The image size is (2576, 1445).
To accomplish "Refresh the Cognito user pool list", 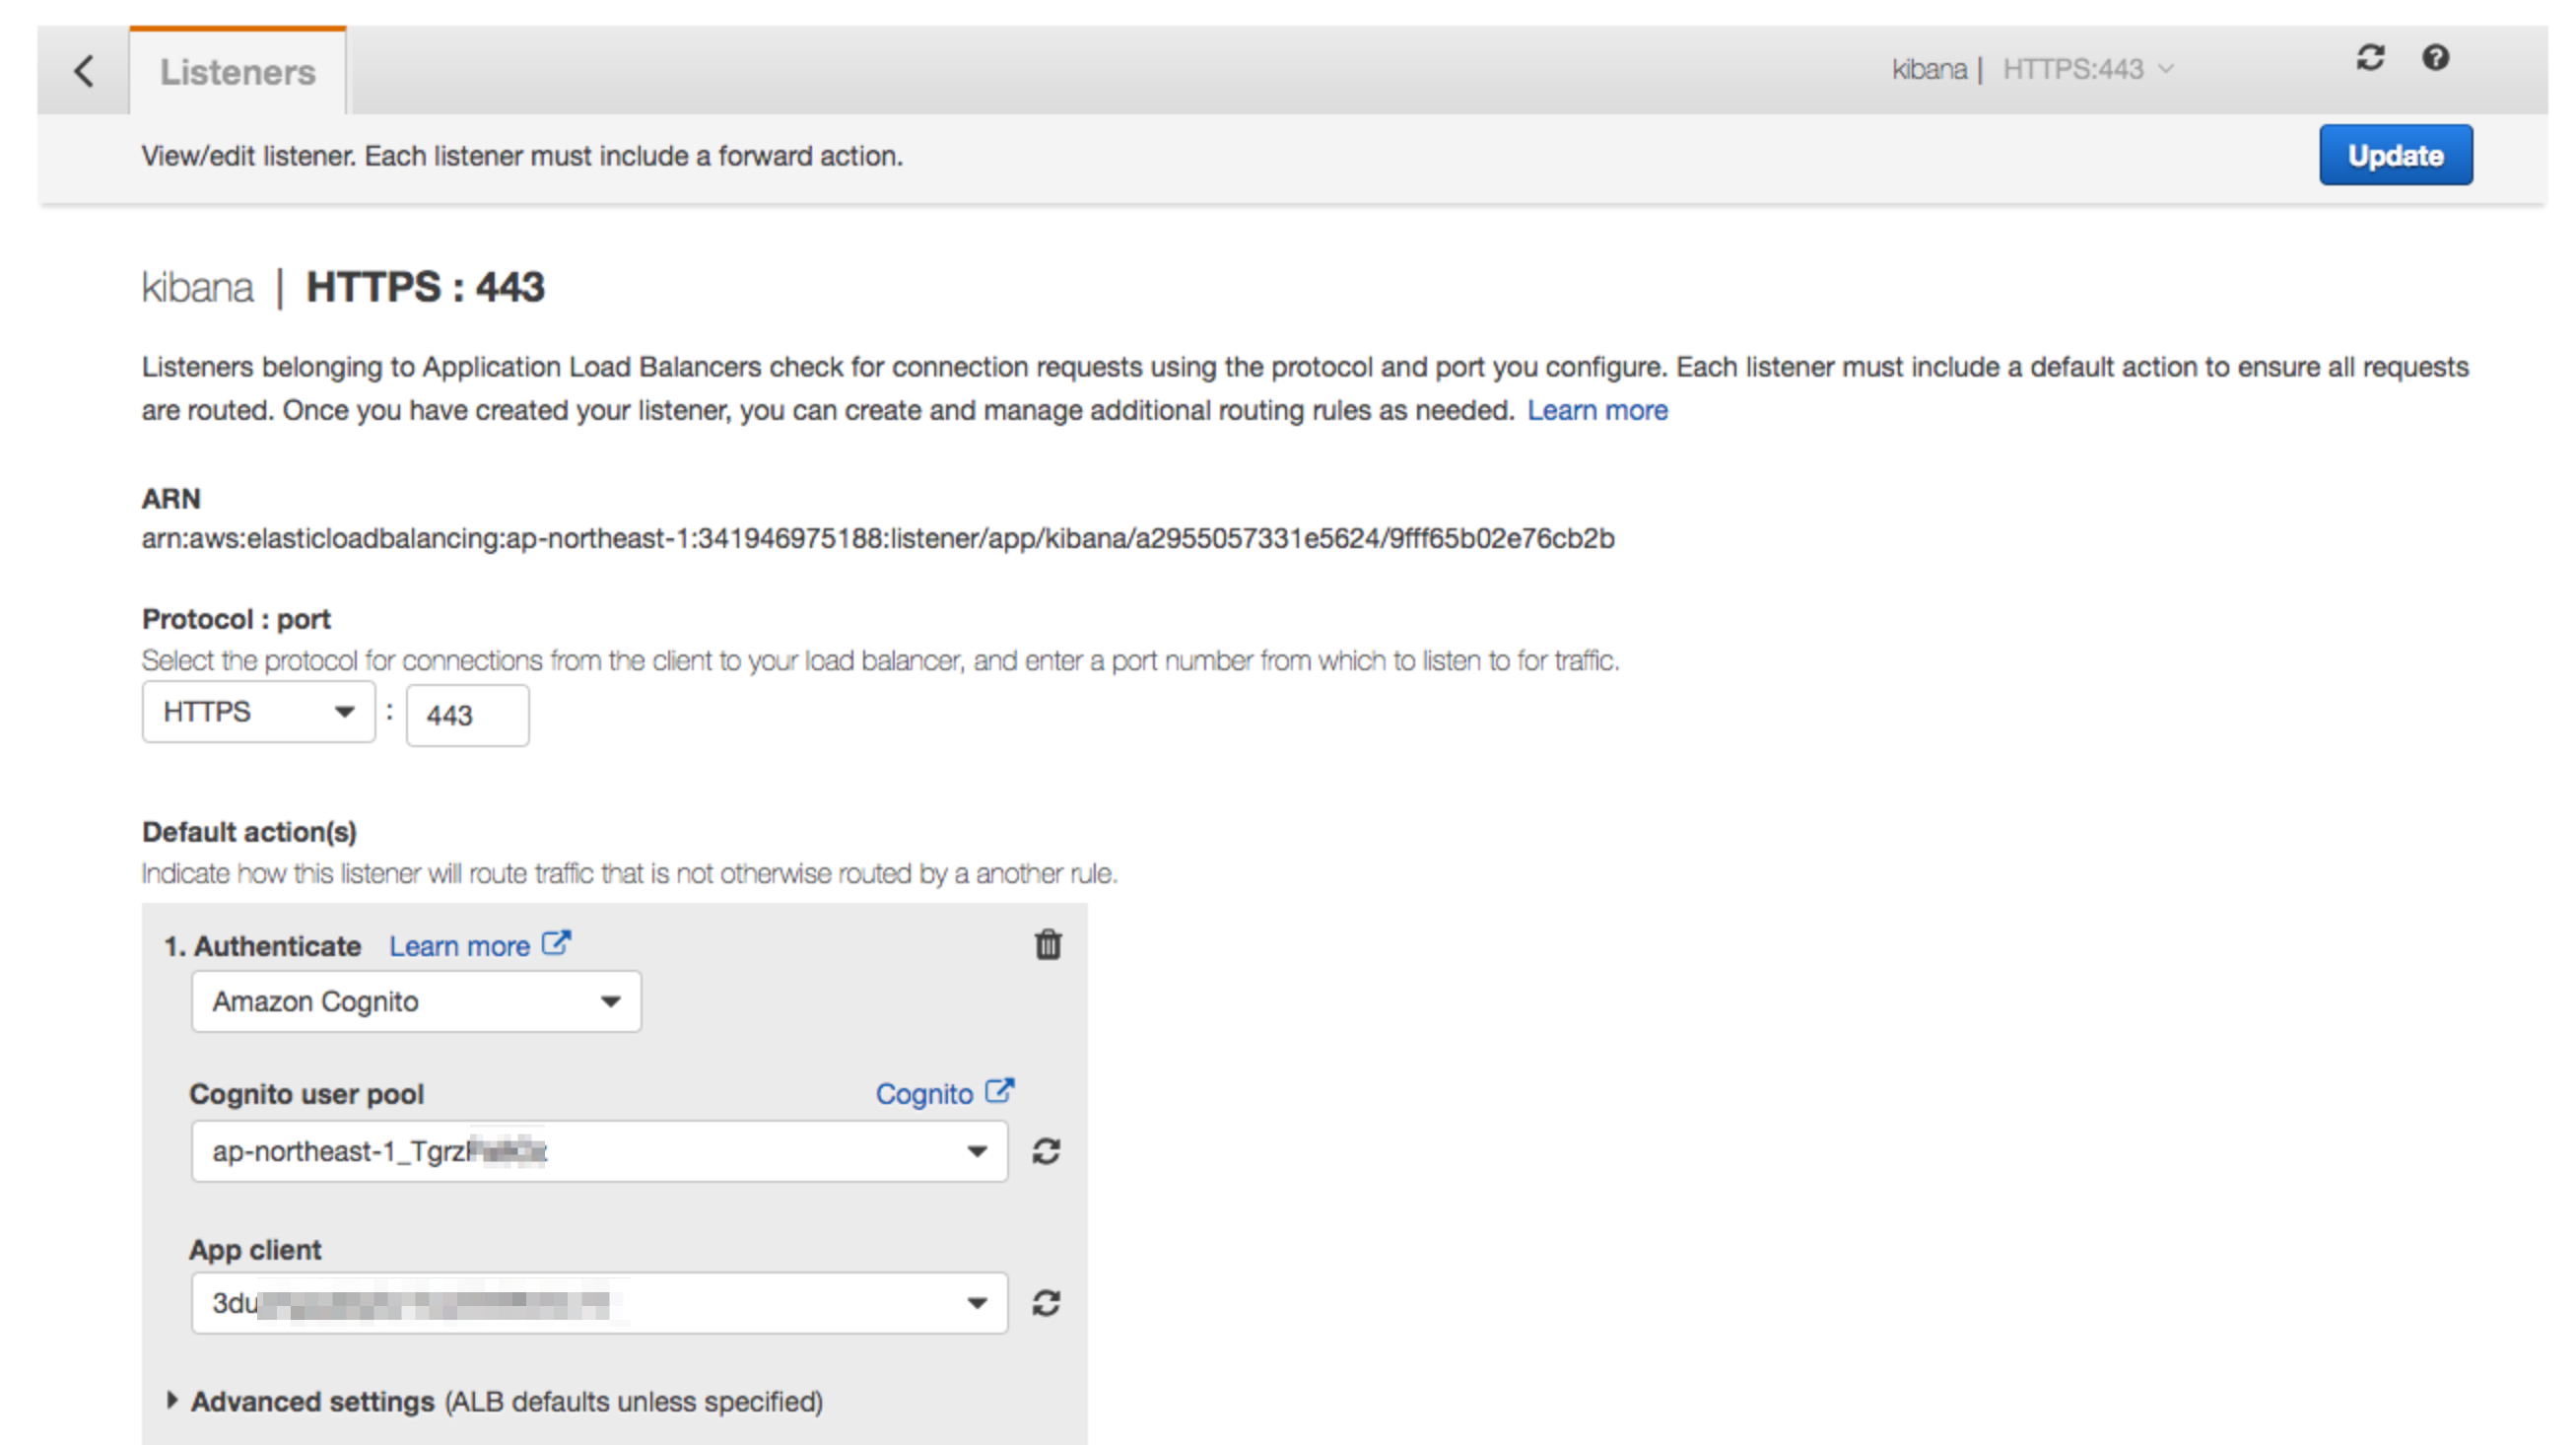I will (x=1046, y=1152).
